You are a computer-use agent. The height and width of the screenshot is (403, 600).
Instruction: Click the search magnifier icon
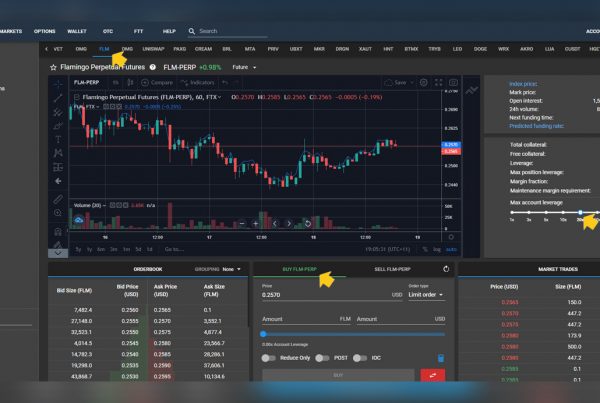[x=192, y=31]
